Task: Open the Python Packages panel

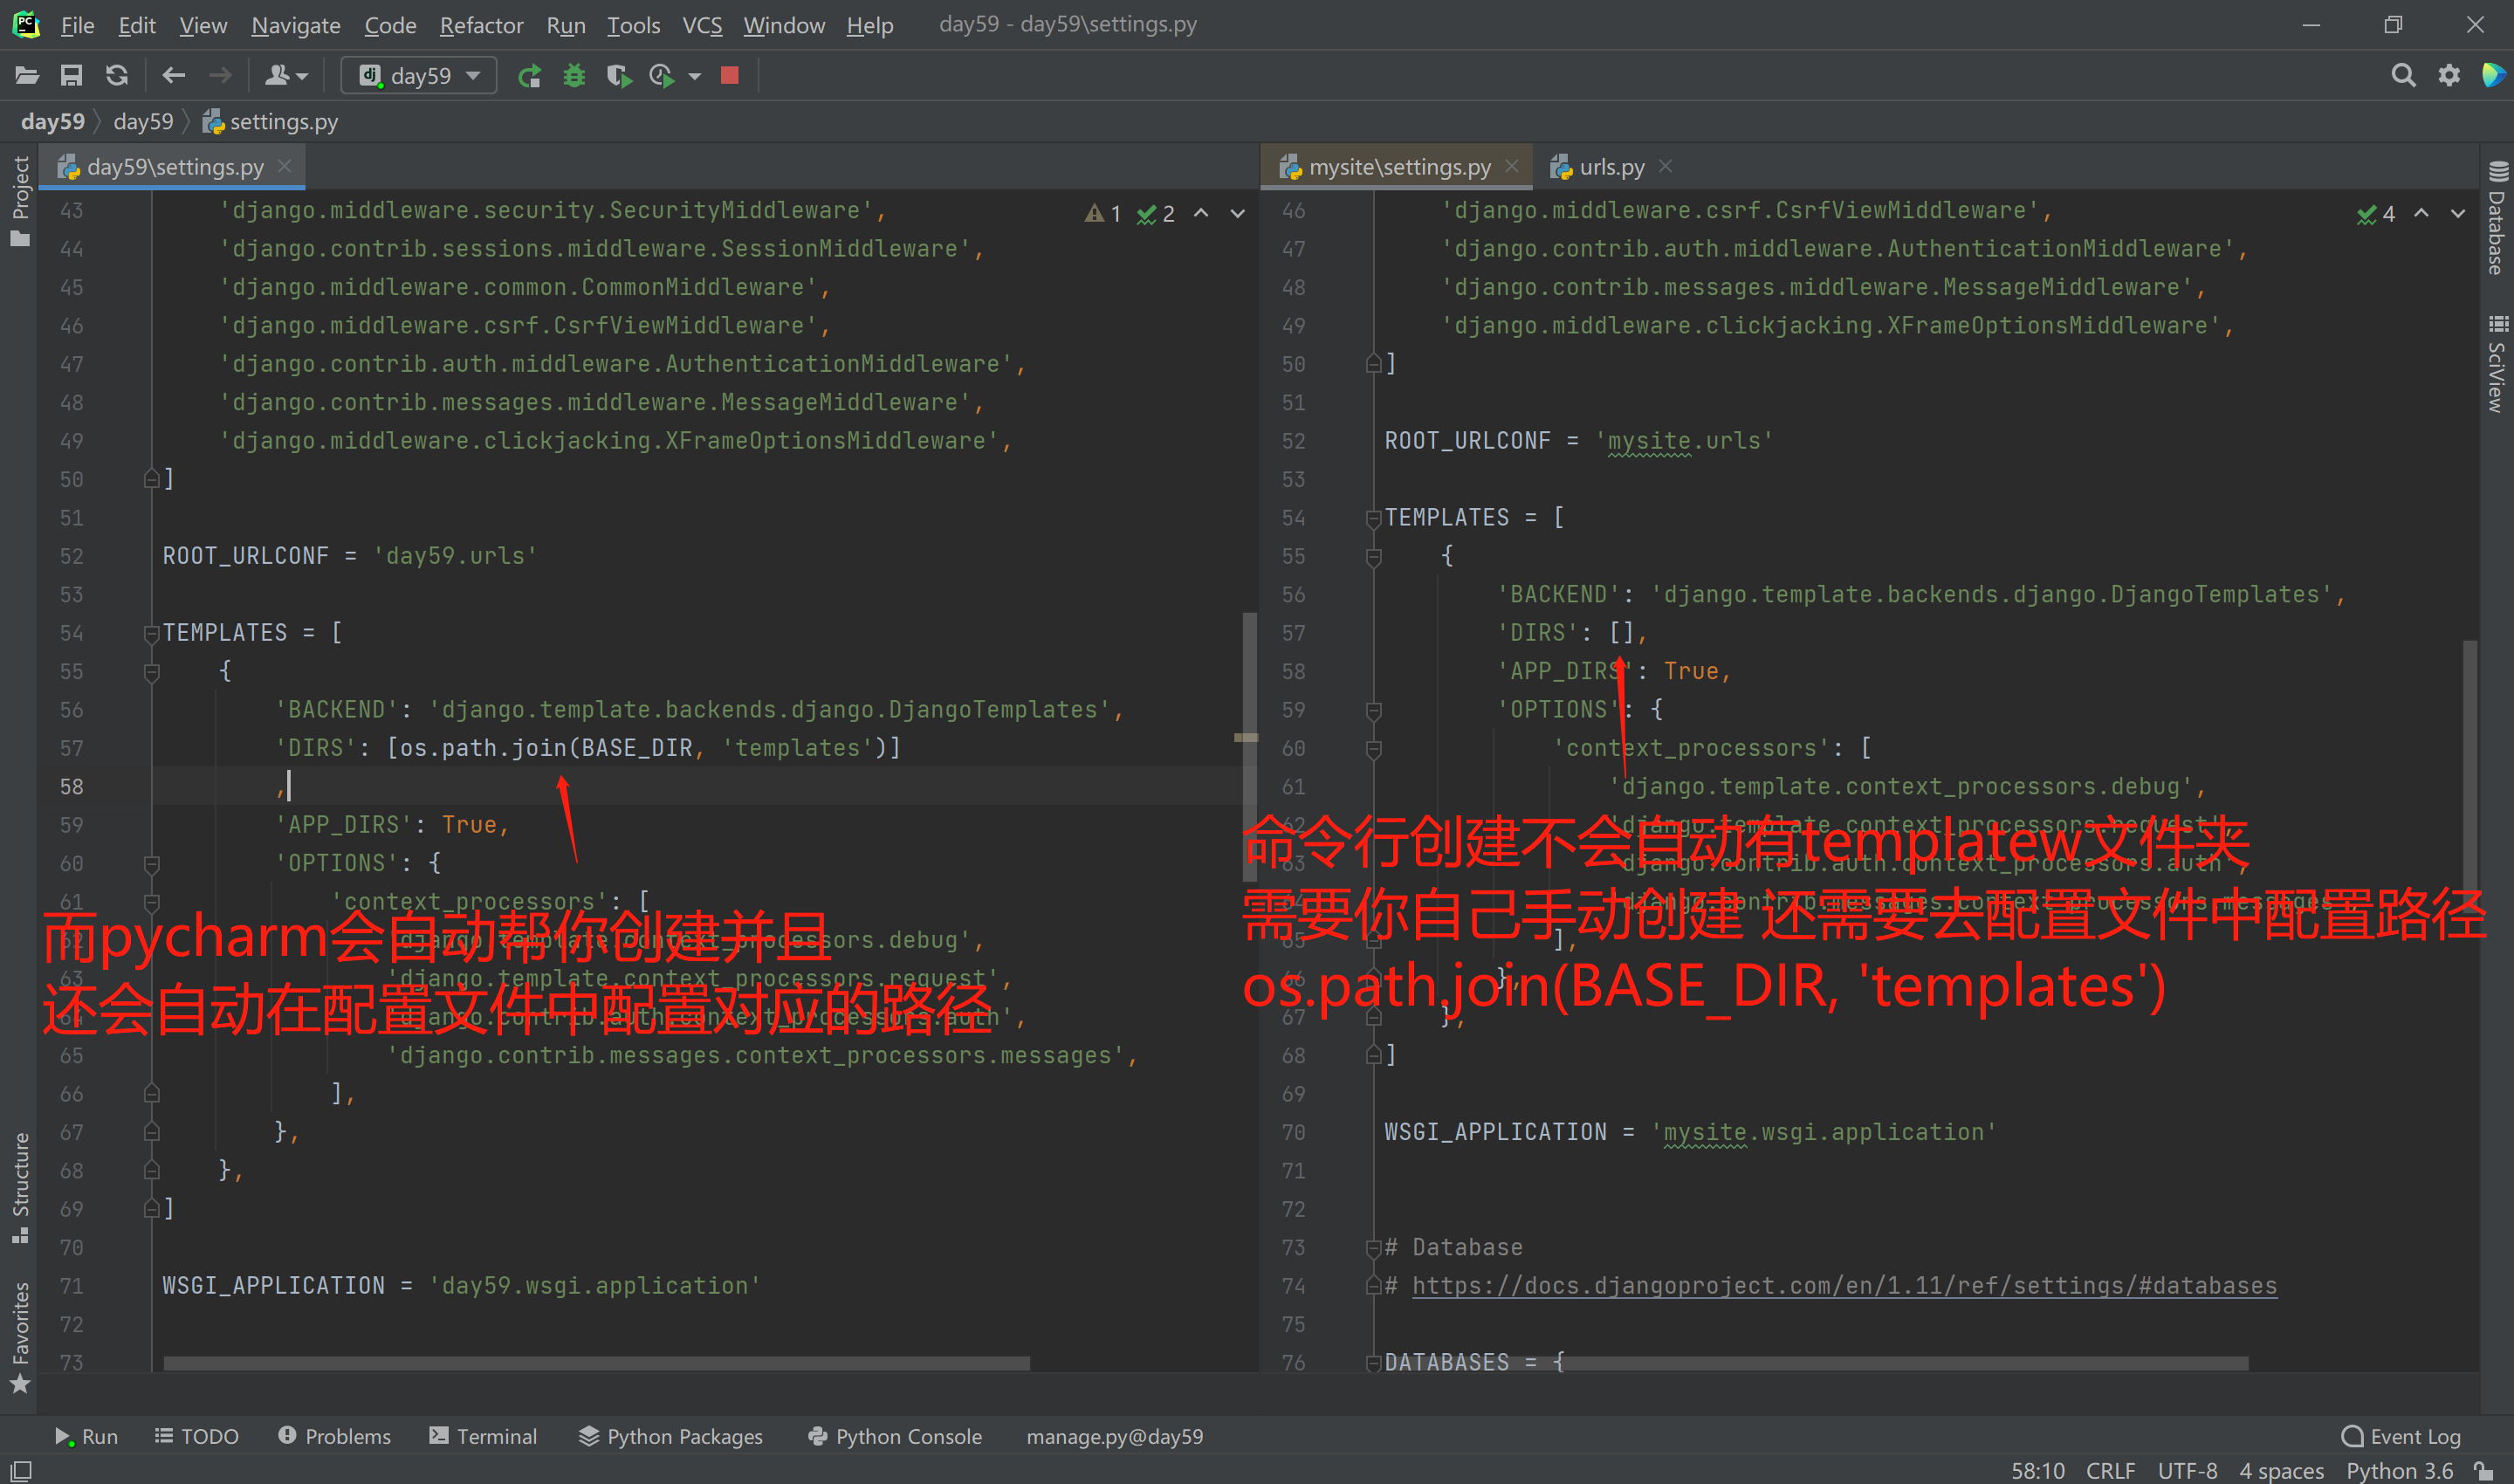Action: [x=671, y=1436]
